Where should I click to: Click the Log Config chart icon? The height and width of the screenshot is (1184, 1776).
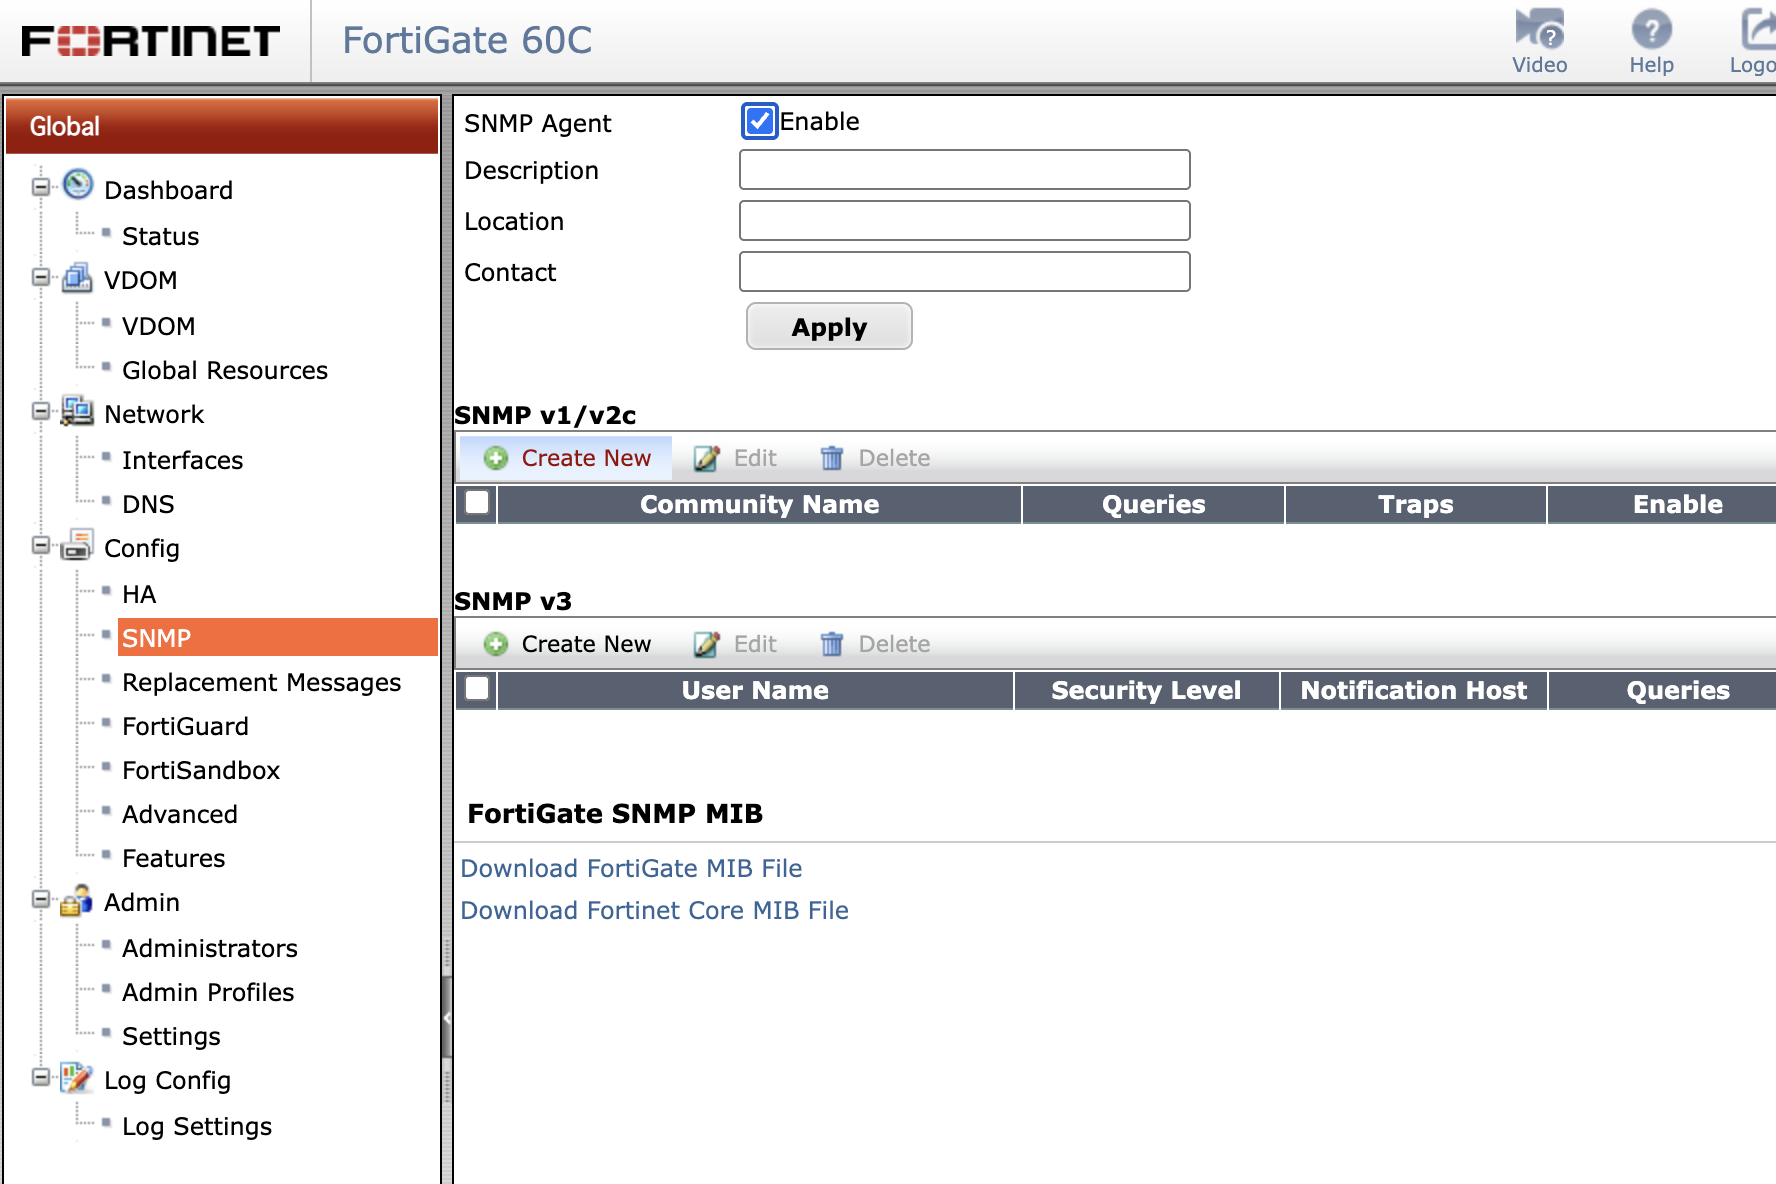coord(77,1078)
